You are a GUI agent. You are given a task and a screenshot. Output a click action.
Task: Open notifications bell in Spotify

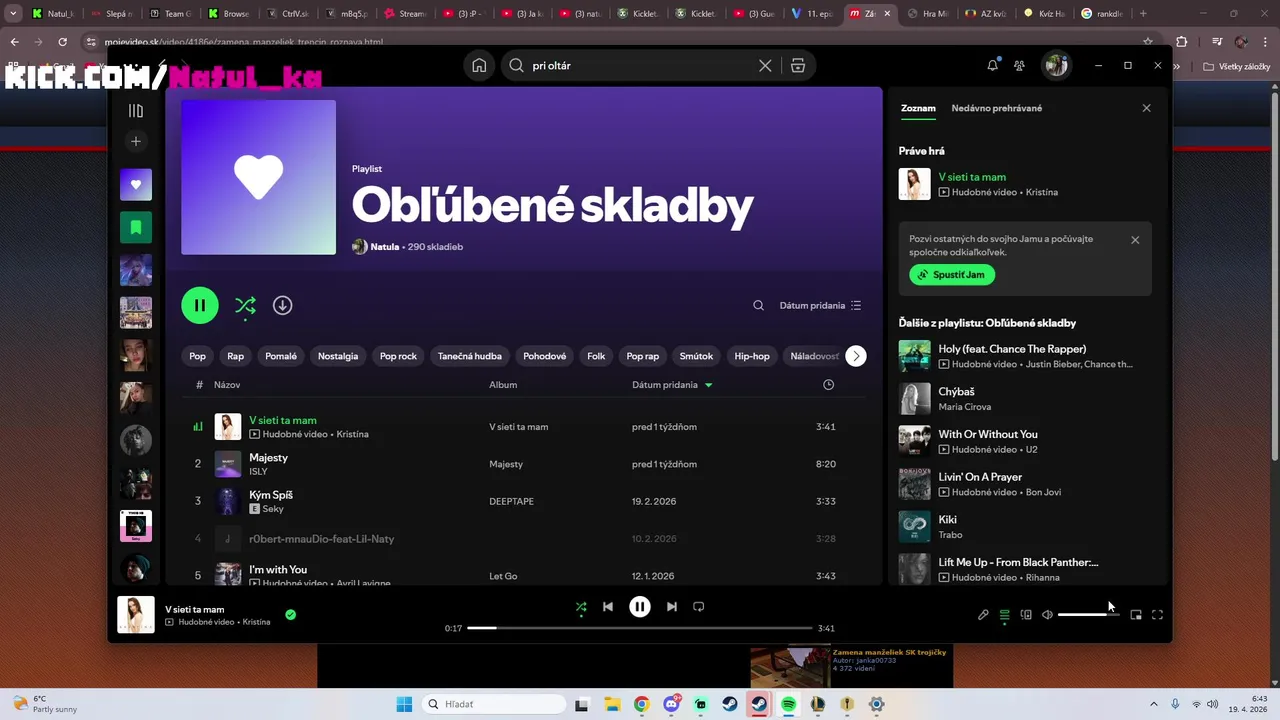tap(992, 65)
